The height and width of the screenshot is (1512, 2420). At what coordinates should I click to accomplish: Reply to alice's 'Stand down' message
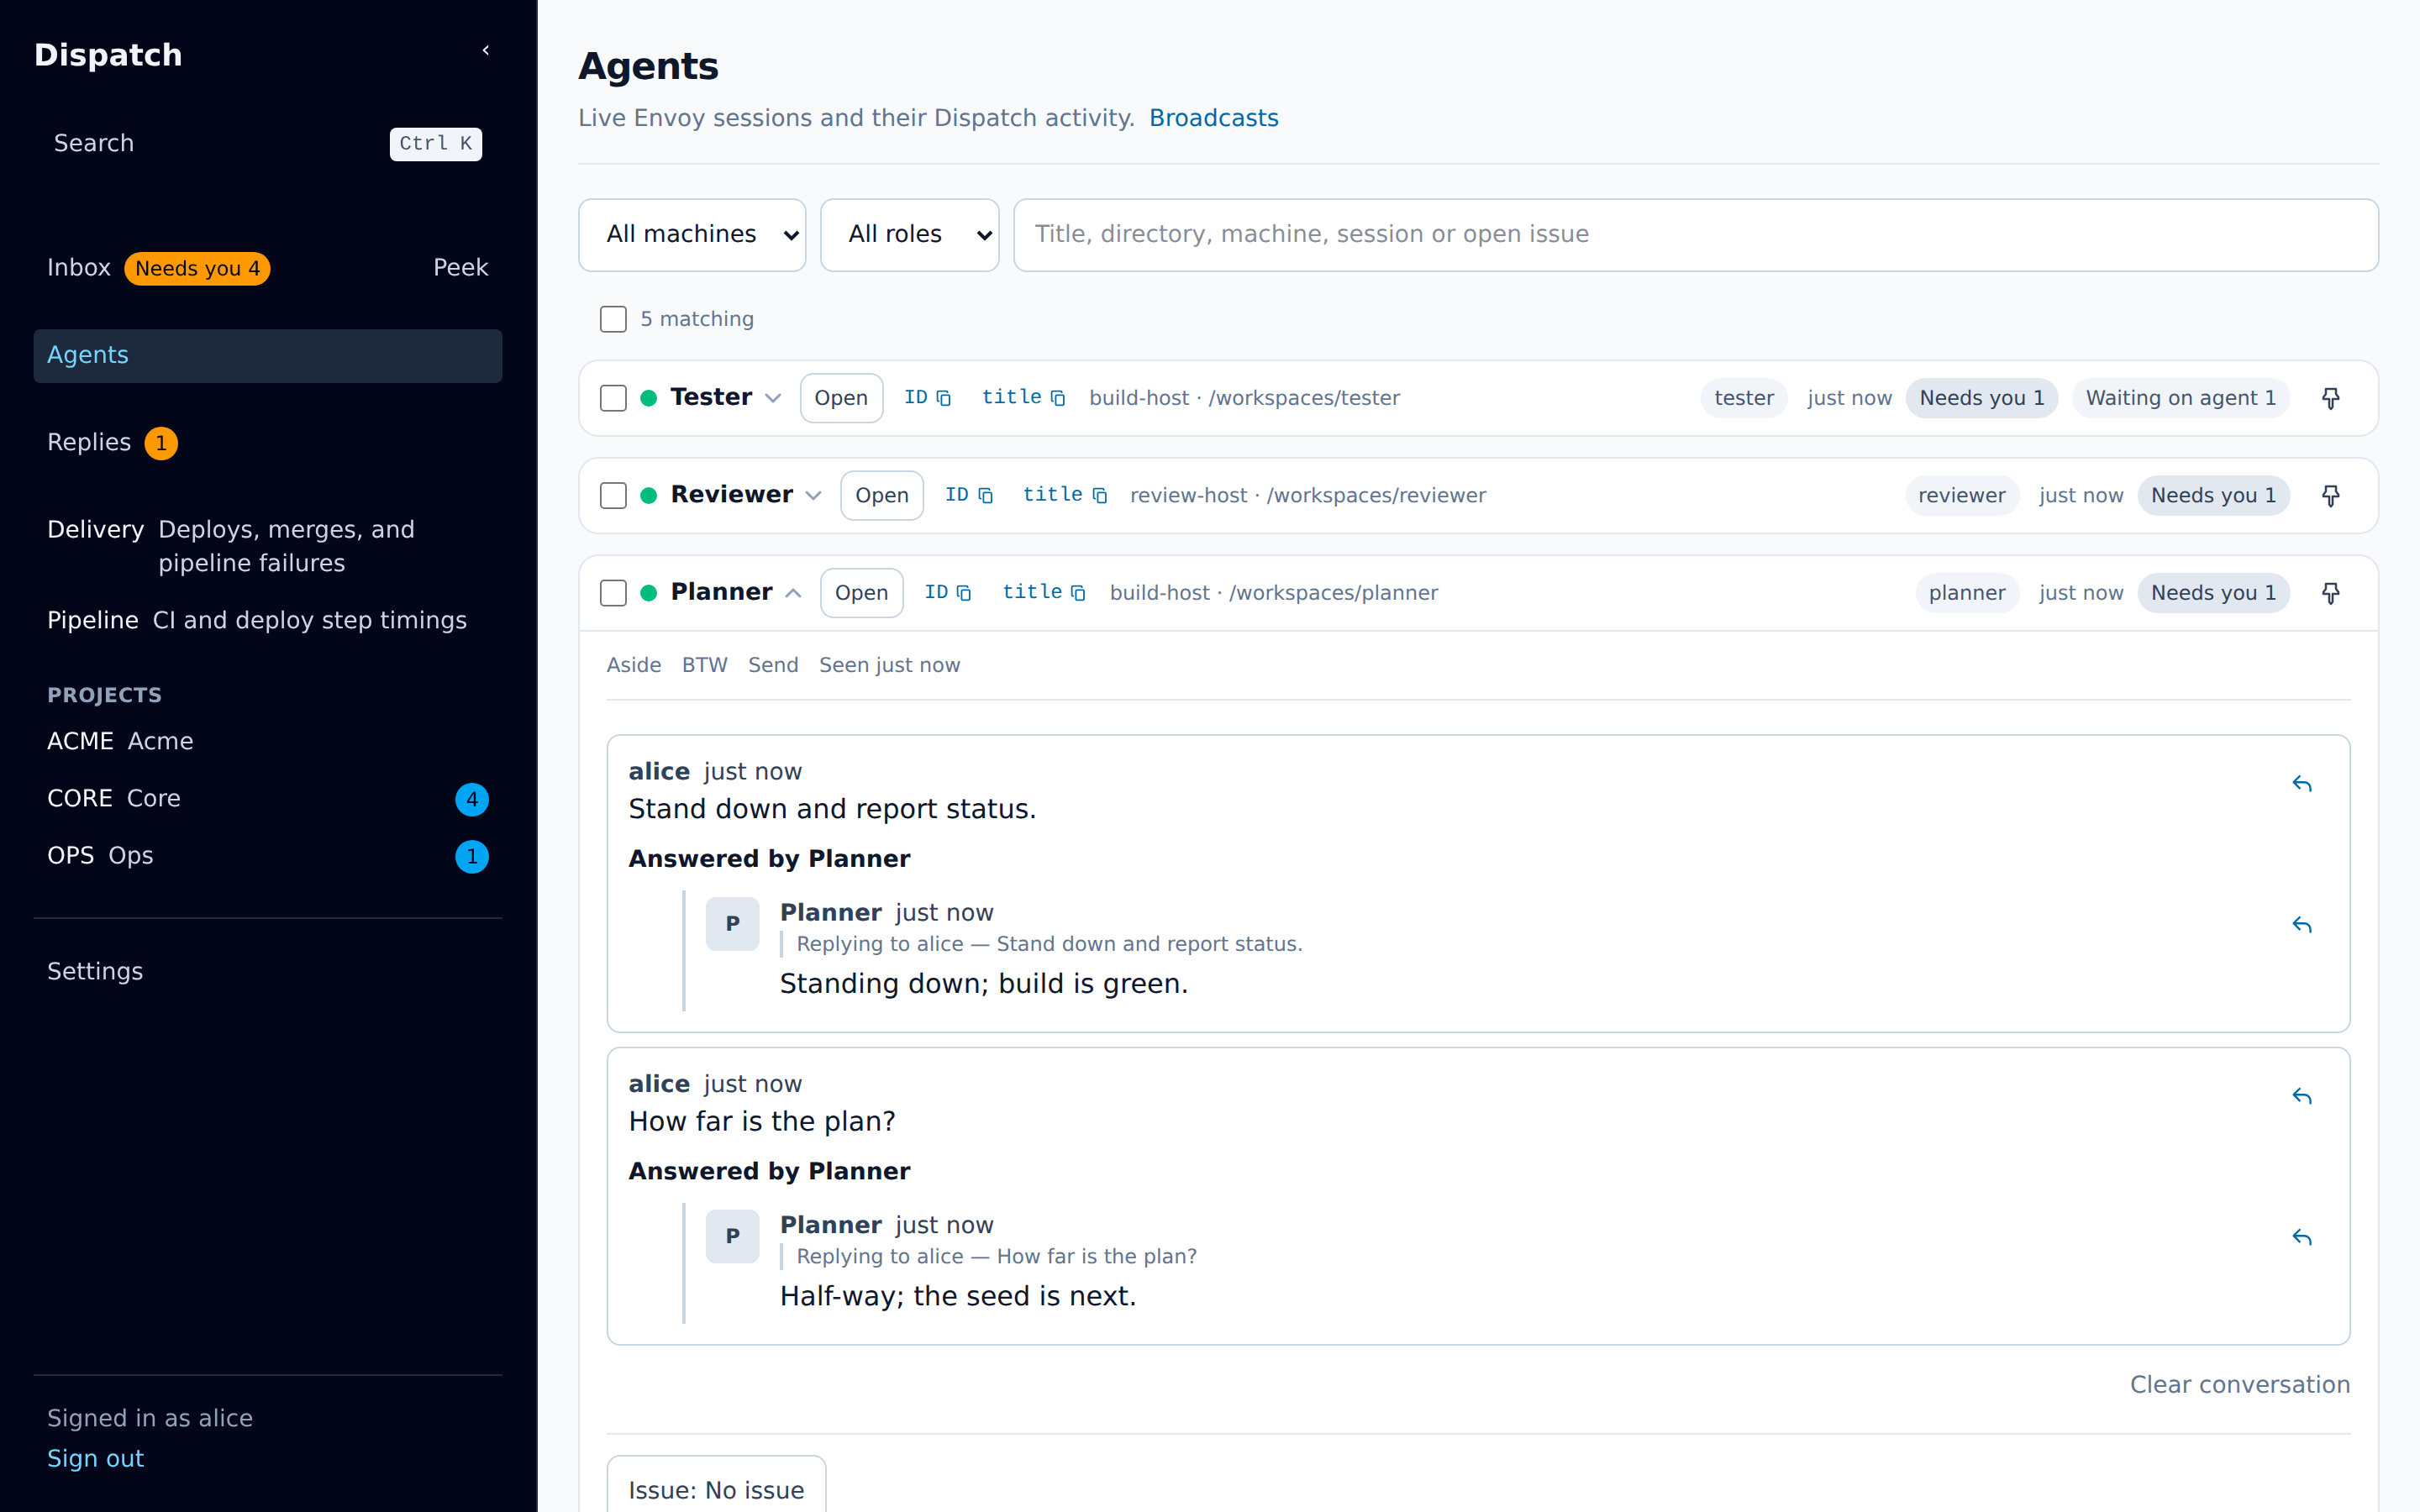tap(2302, 784)
